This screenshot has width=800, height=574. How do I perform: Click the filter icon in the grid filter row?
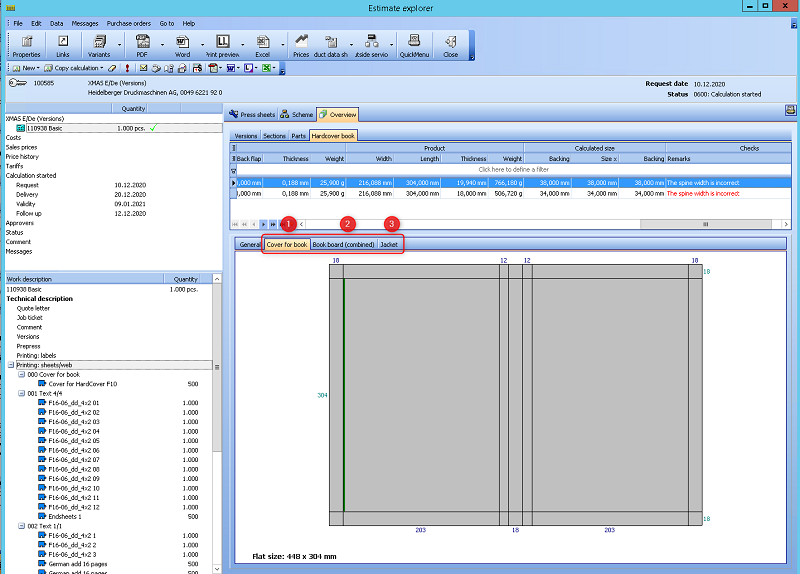[234, 170]
